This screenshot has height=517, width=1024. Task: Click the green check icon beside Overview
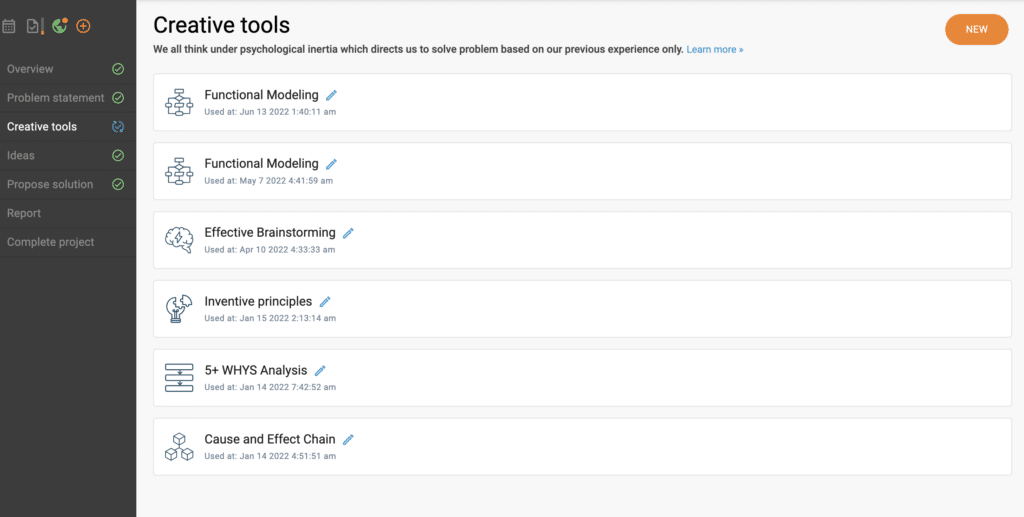(118, 69)
